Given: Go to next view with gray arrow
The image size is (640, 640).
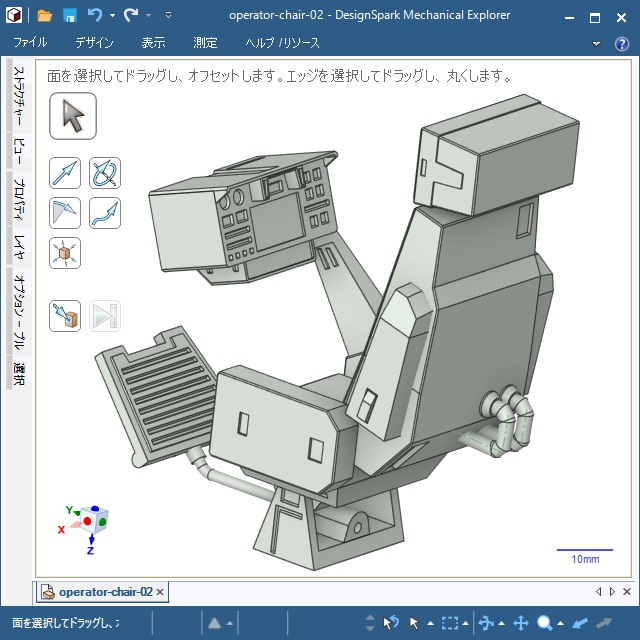Looking at the screenshot, I should [604, 623].
